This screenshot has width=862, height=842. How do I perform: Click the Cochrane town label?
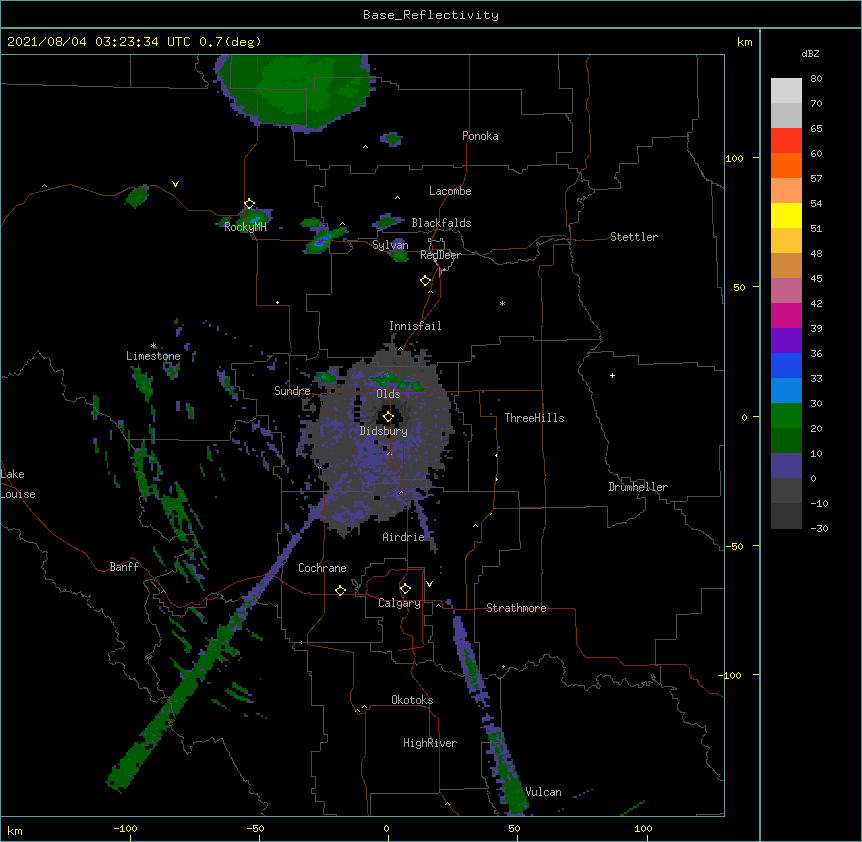pos(322,568)
